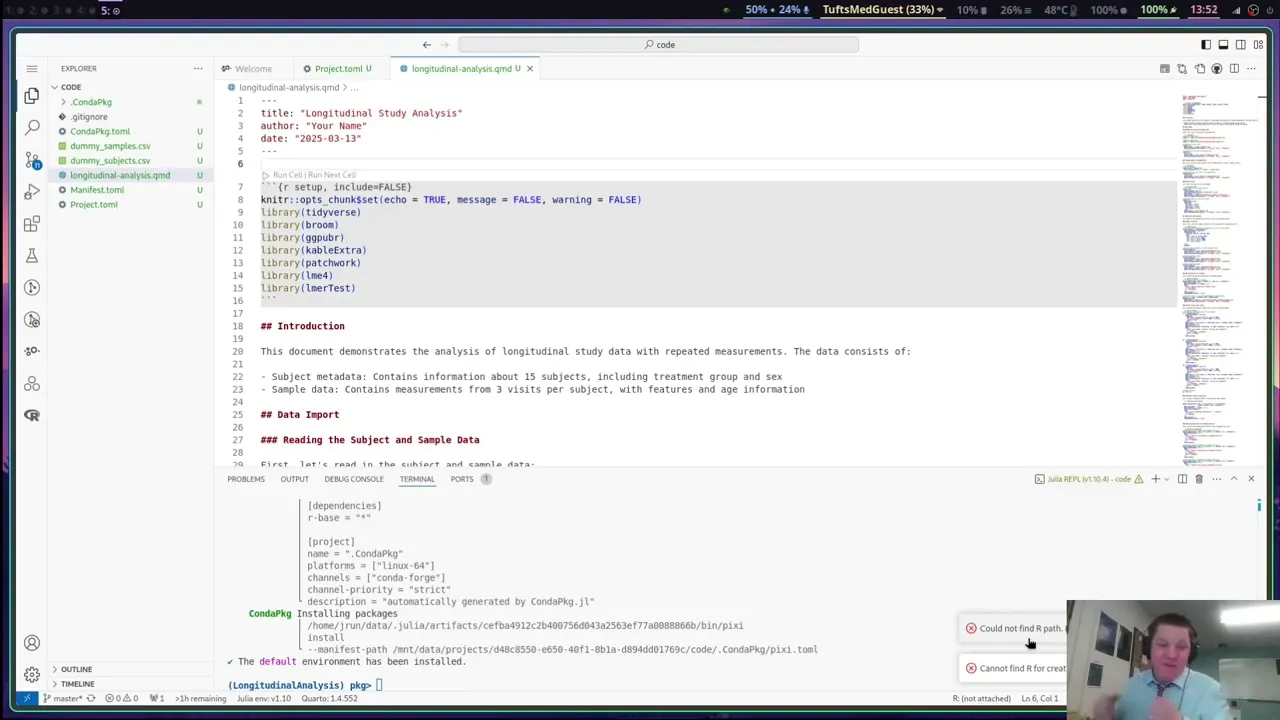Toggle the primary side bar layout
Viewport: 1280px width, 720px height.
[1206, 45]
